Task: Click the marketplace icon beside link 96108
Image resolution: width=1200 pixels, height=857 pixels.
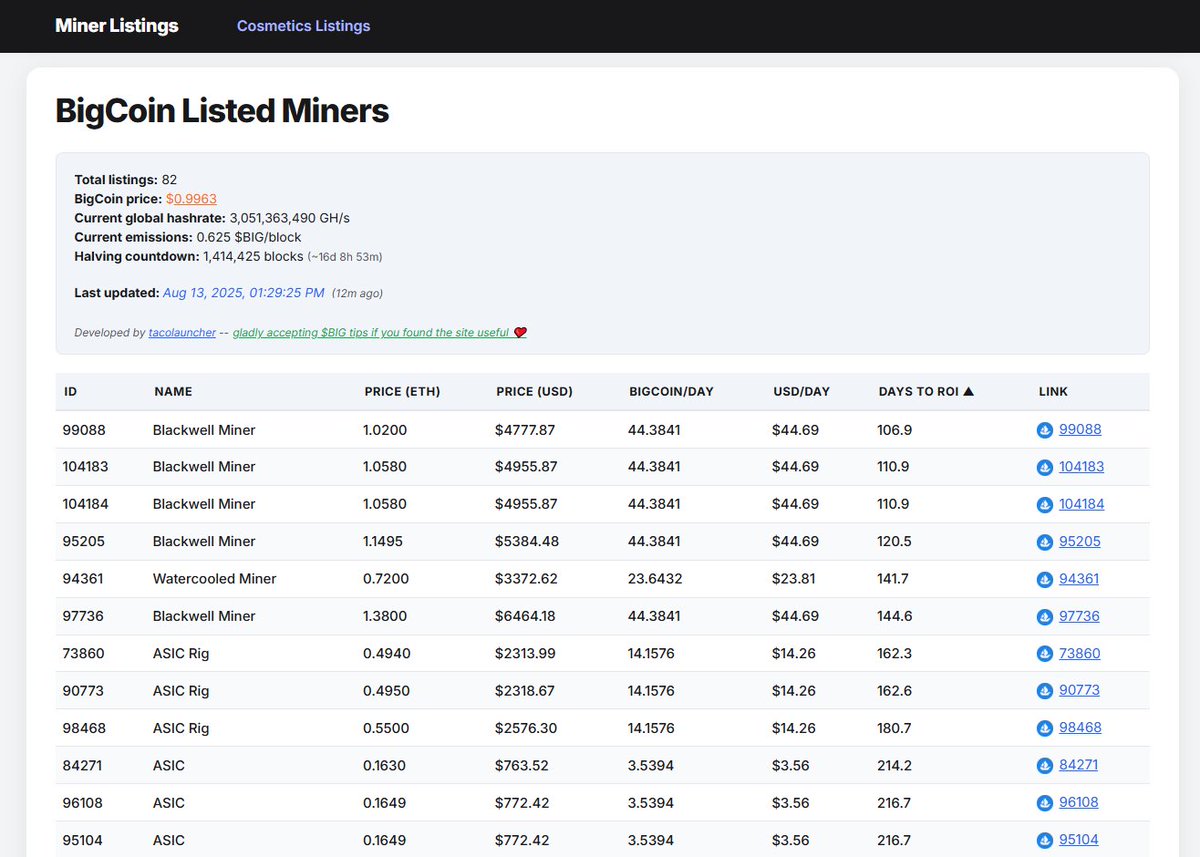Action: [1045, 803]
